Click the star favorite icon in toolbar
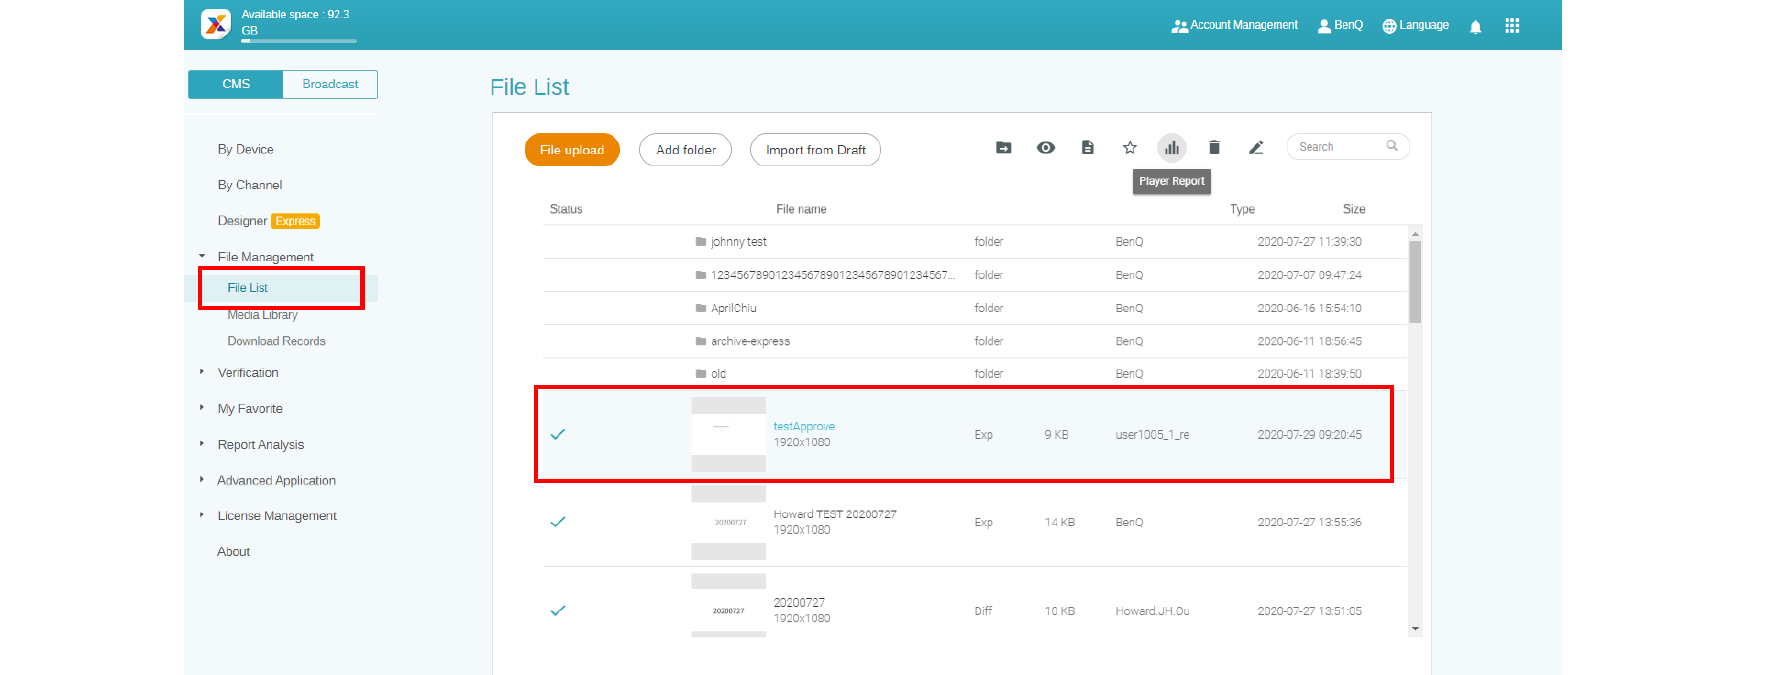The image size is (1768, 675). click(1130, 148)
